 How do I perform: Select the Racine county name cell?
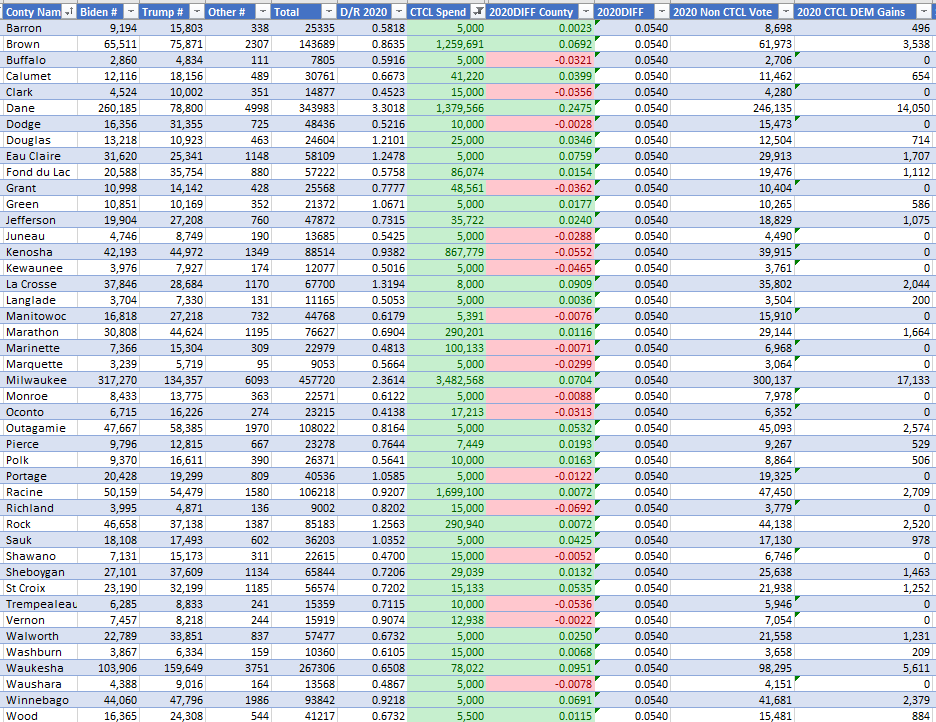click(x=39, y=492)
